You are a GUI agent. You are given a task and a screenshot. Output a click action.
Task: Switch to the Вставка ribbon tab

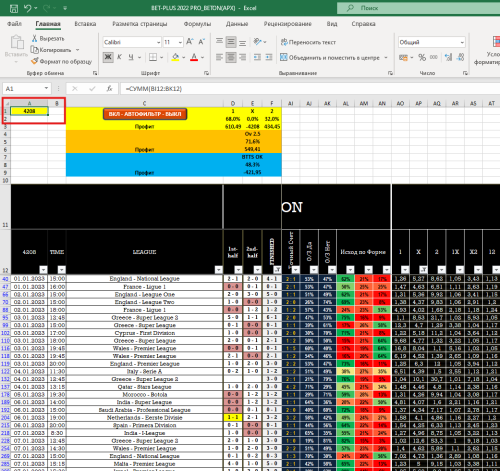(85, 24)
